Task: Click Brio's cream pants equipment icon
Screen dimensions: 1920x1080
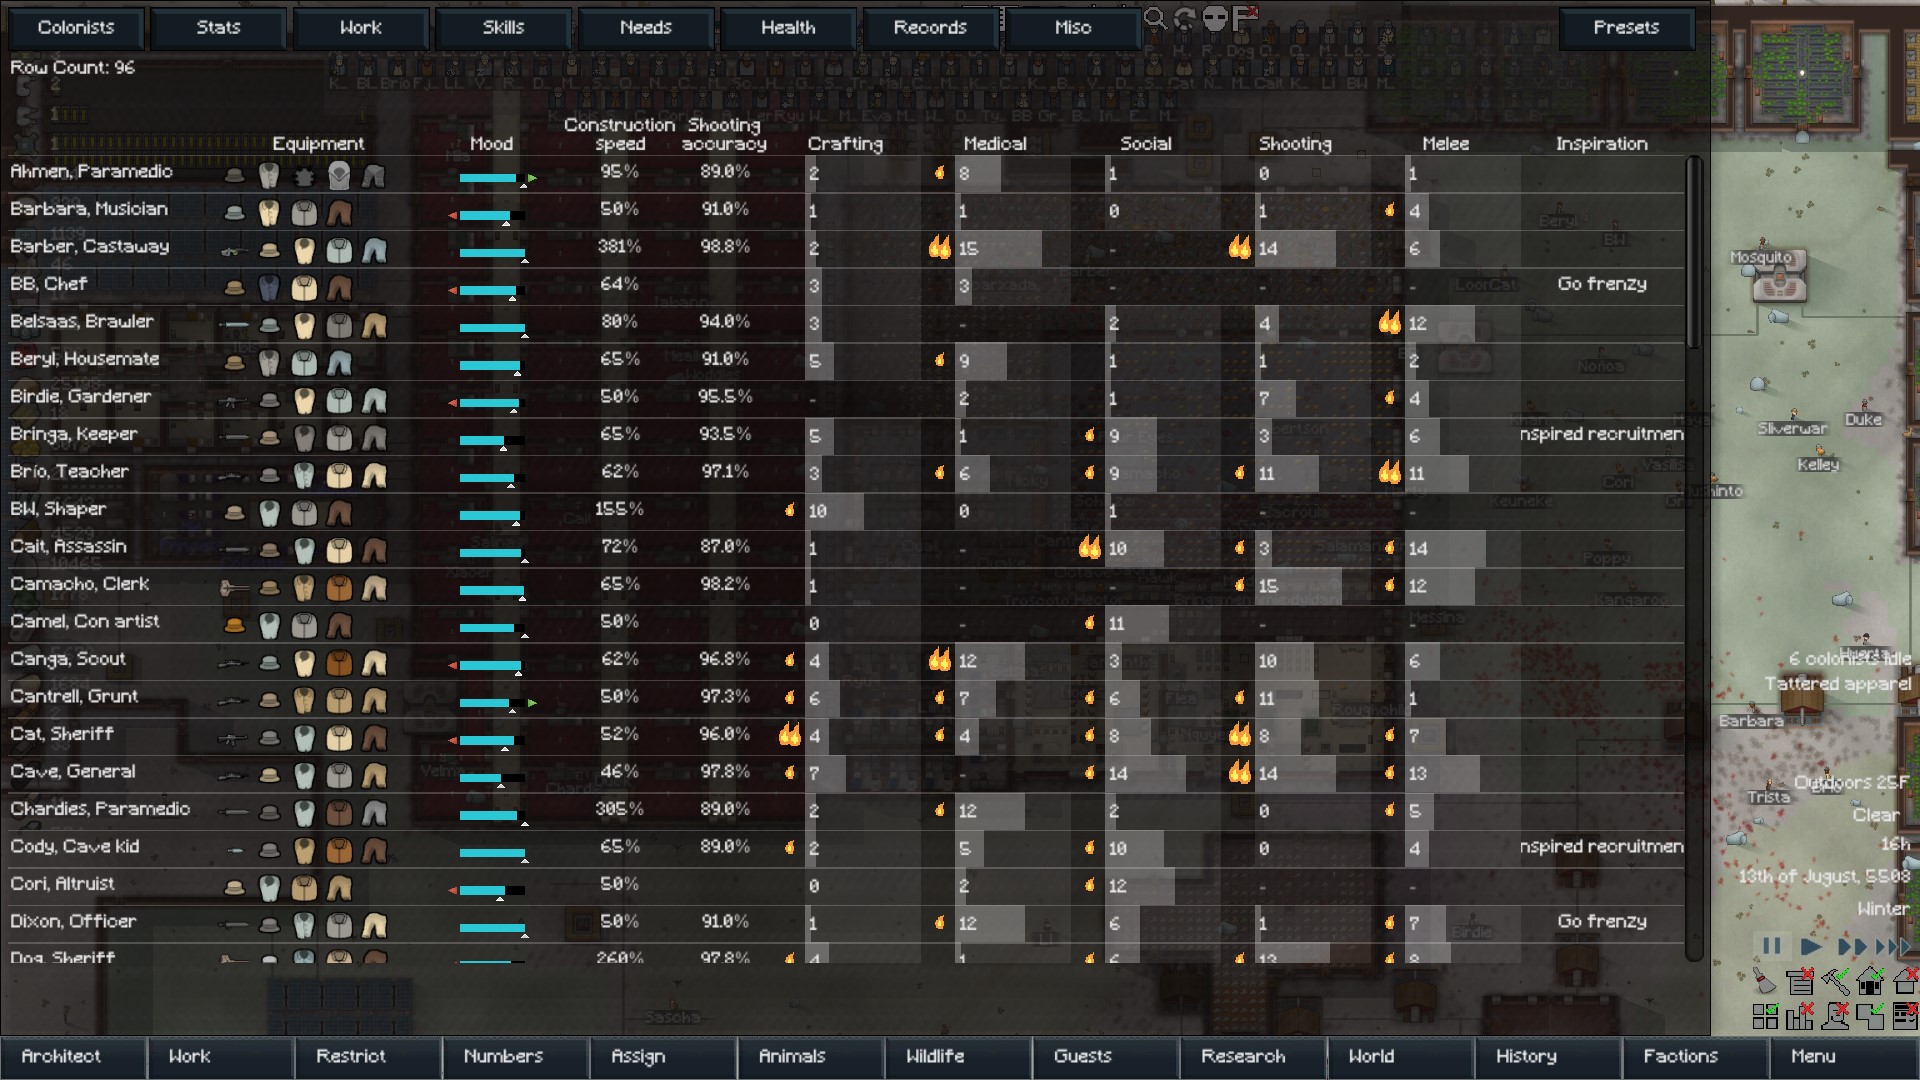Action: click(x=374, y=476)
